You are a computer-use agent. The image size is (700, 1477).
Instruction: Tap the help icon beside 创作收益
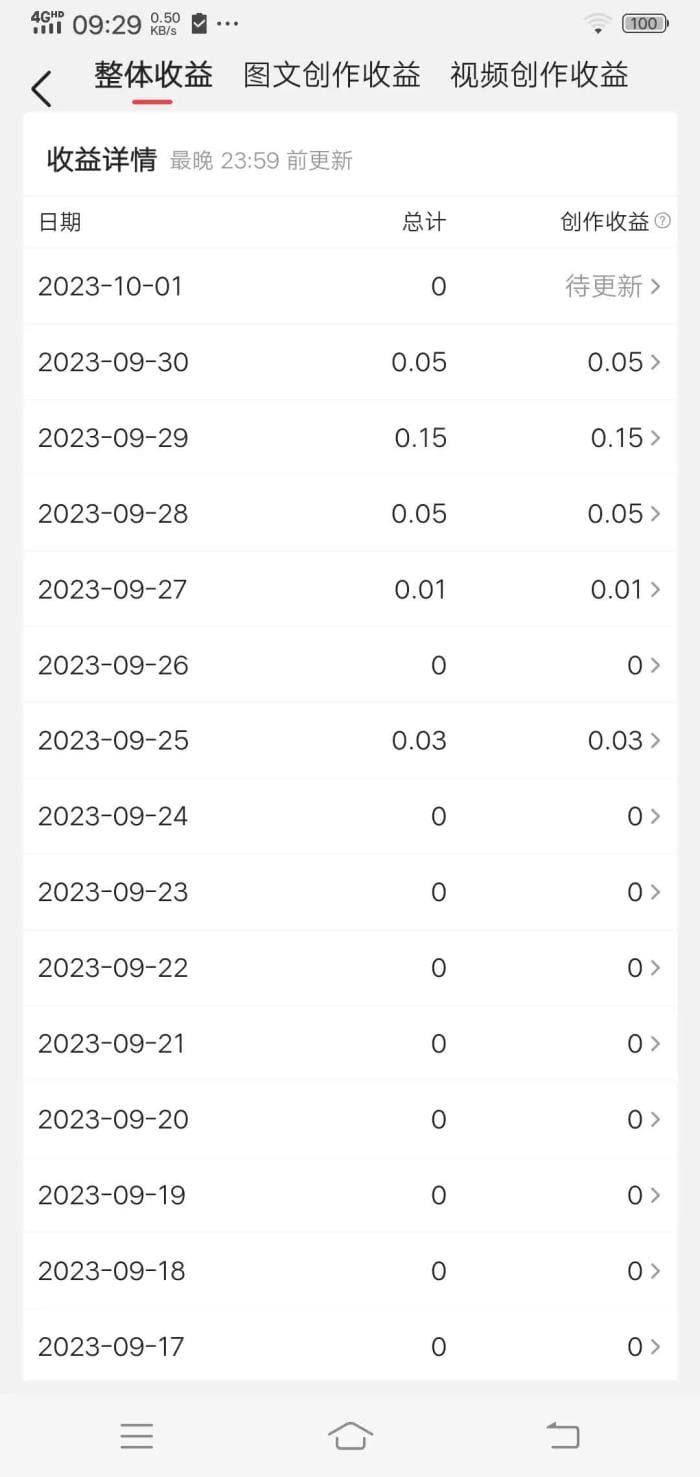point(662,222)
